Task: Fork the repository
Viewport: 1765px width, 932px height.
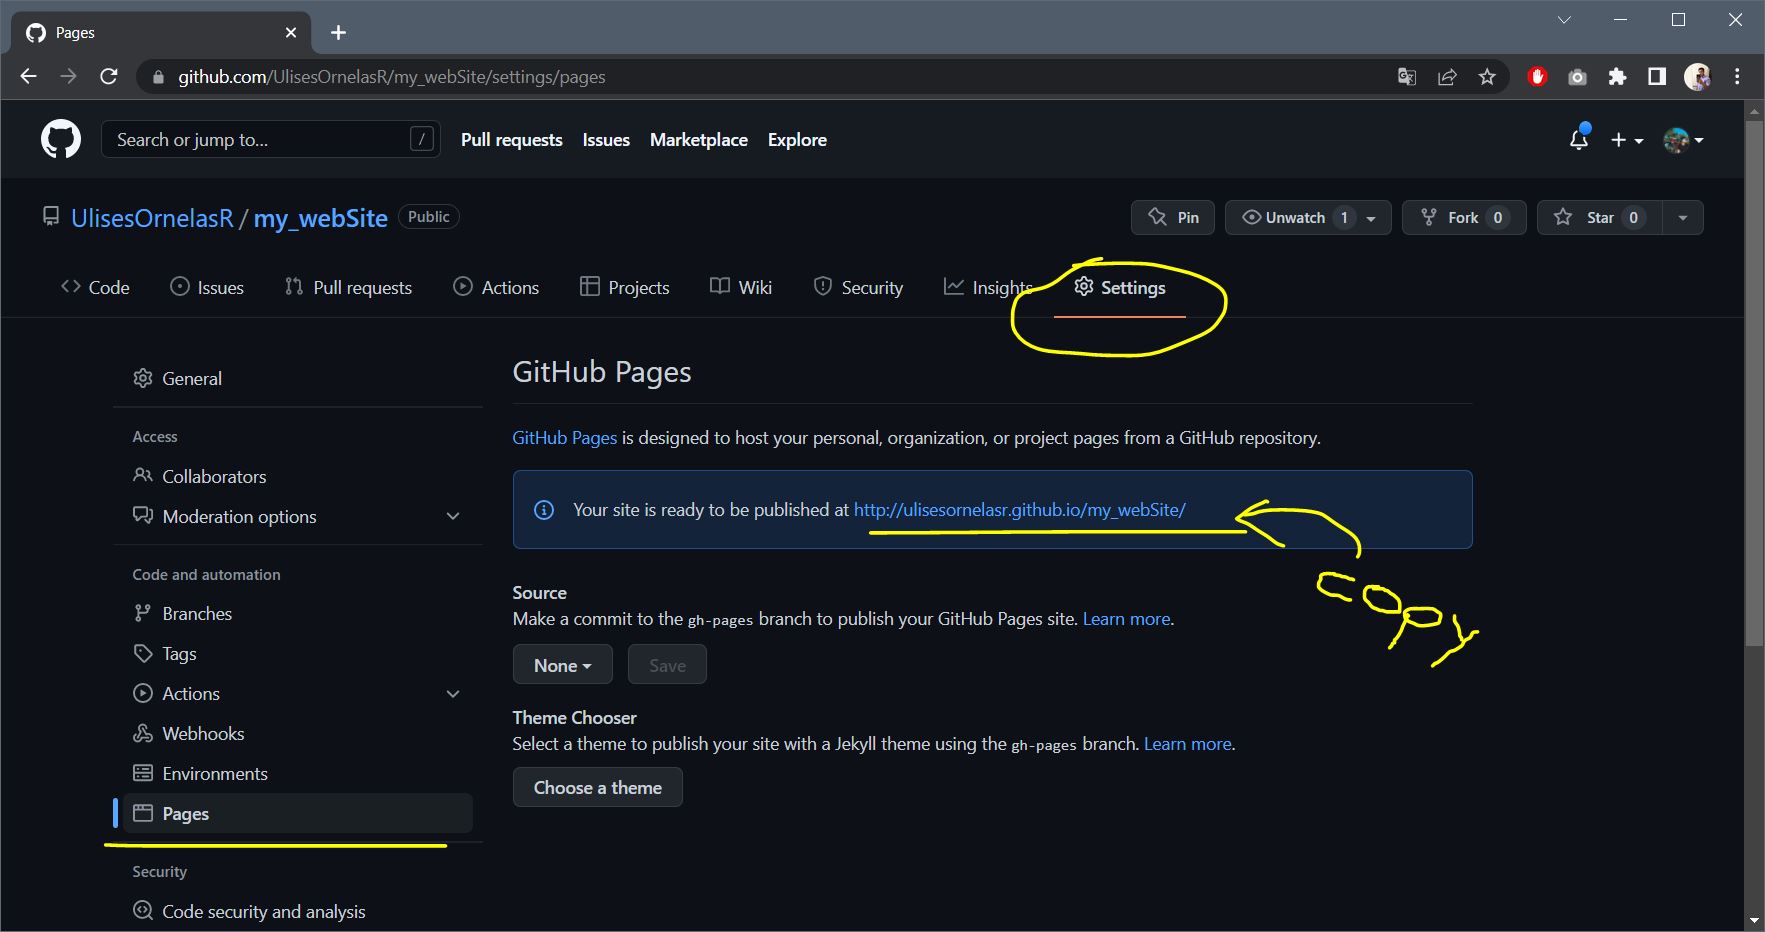Action: coord(1464,217)
